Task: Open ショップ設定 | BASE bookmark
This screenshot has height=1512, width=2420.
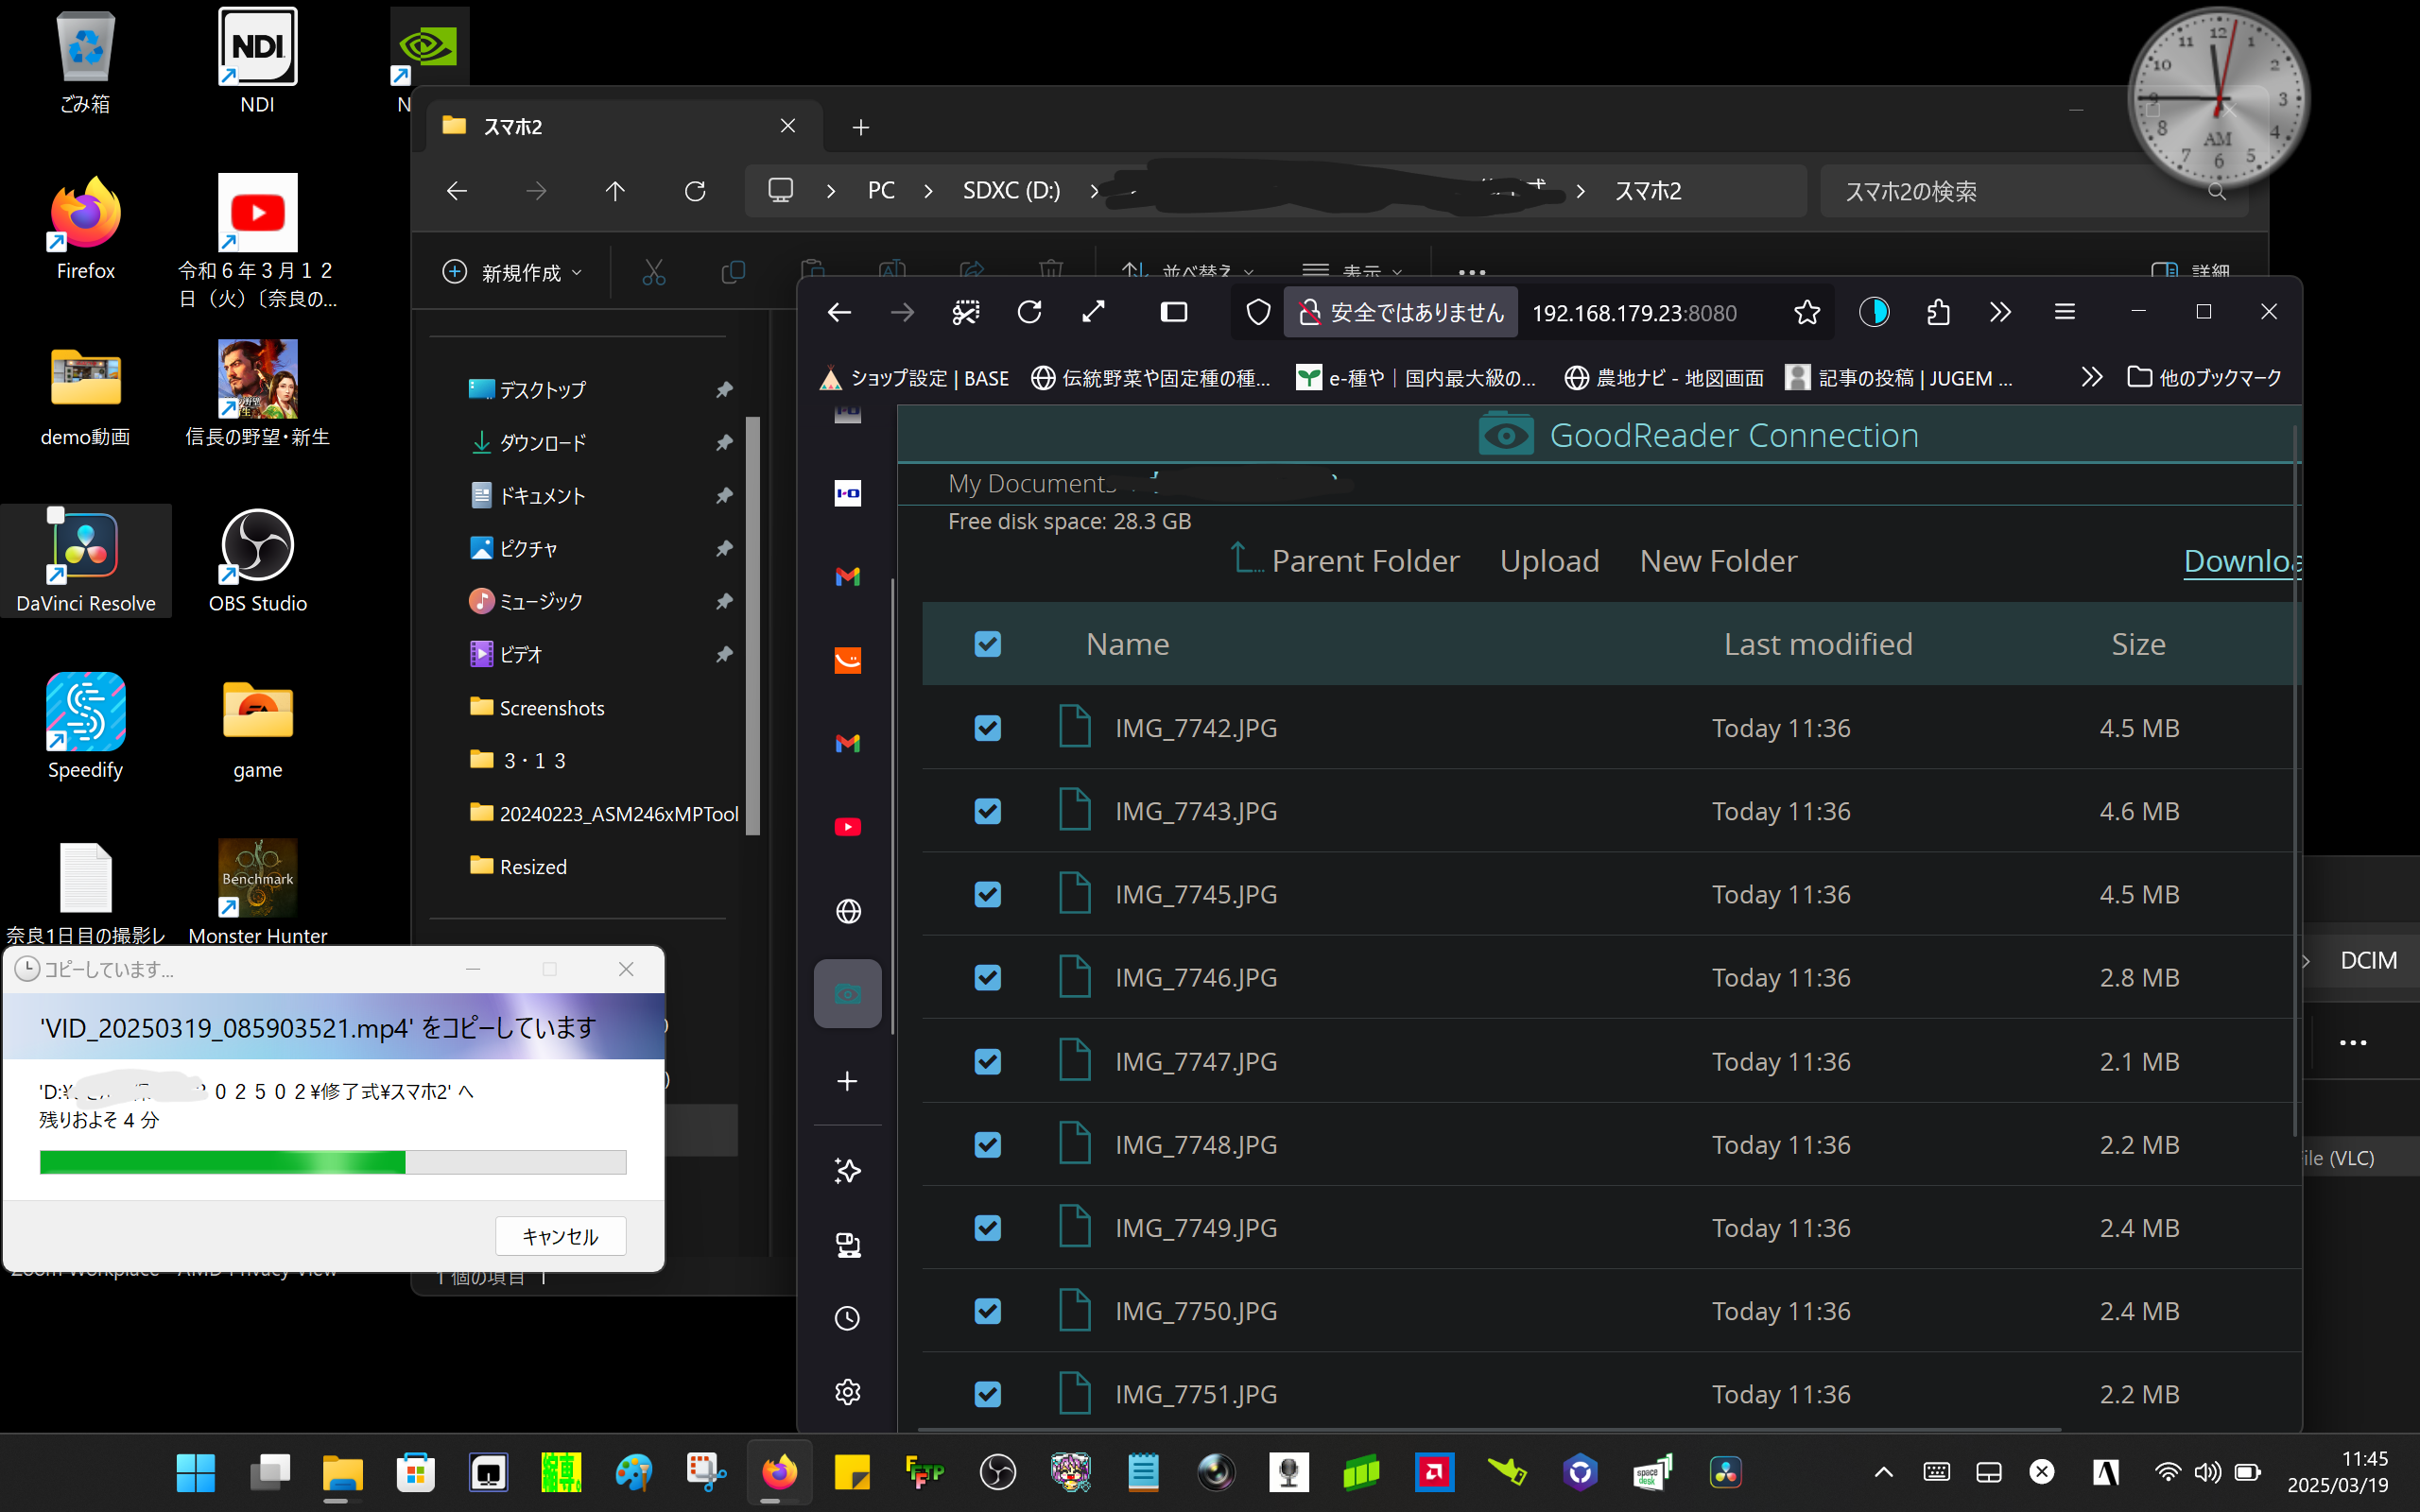Action: 914,377
